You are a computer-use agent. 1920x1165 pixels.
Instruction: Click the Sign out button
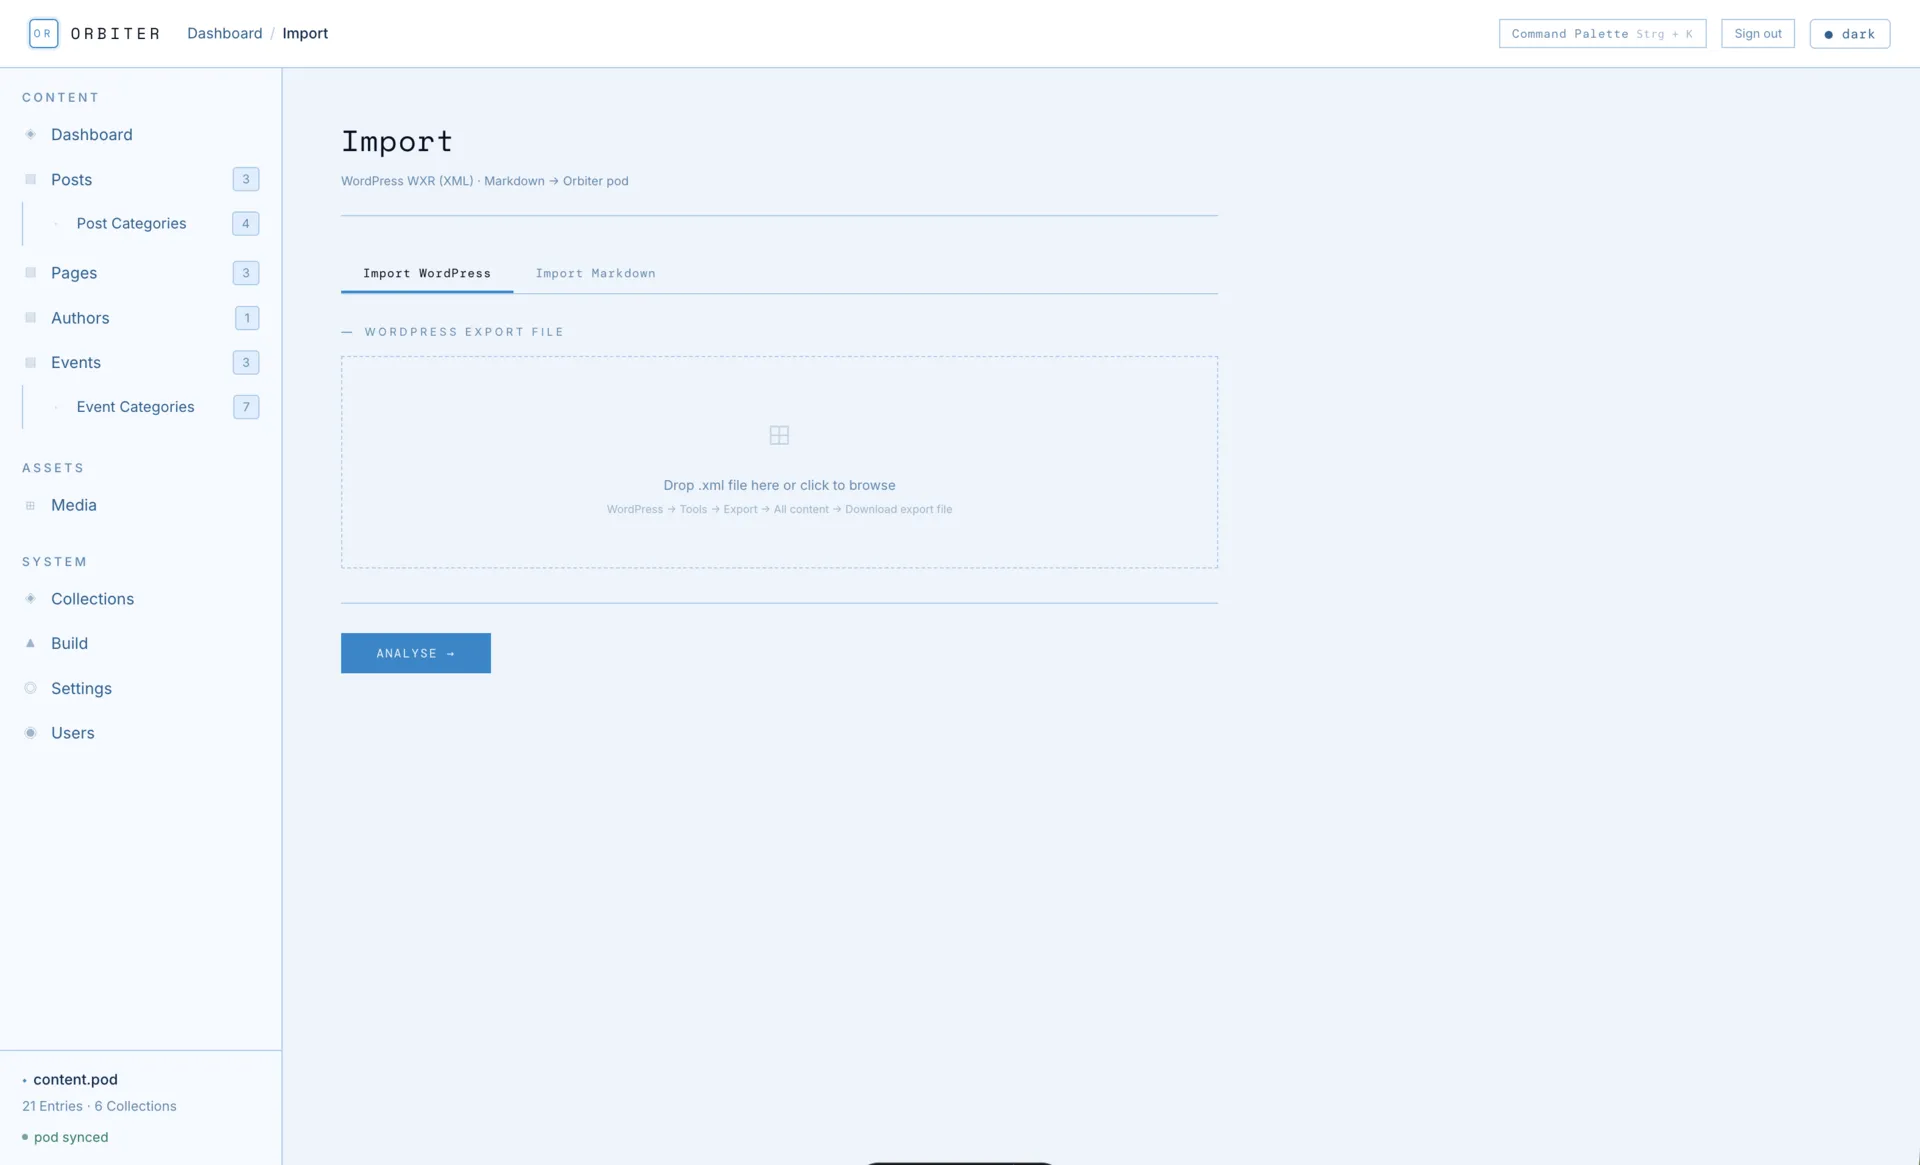pos(1758,33)
